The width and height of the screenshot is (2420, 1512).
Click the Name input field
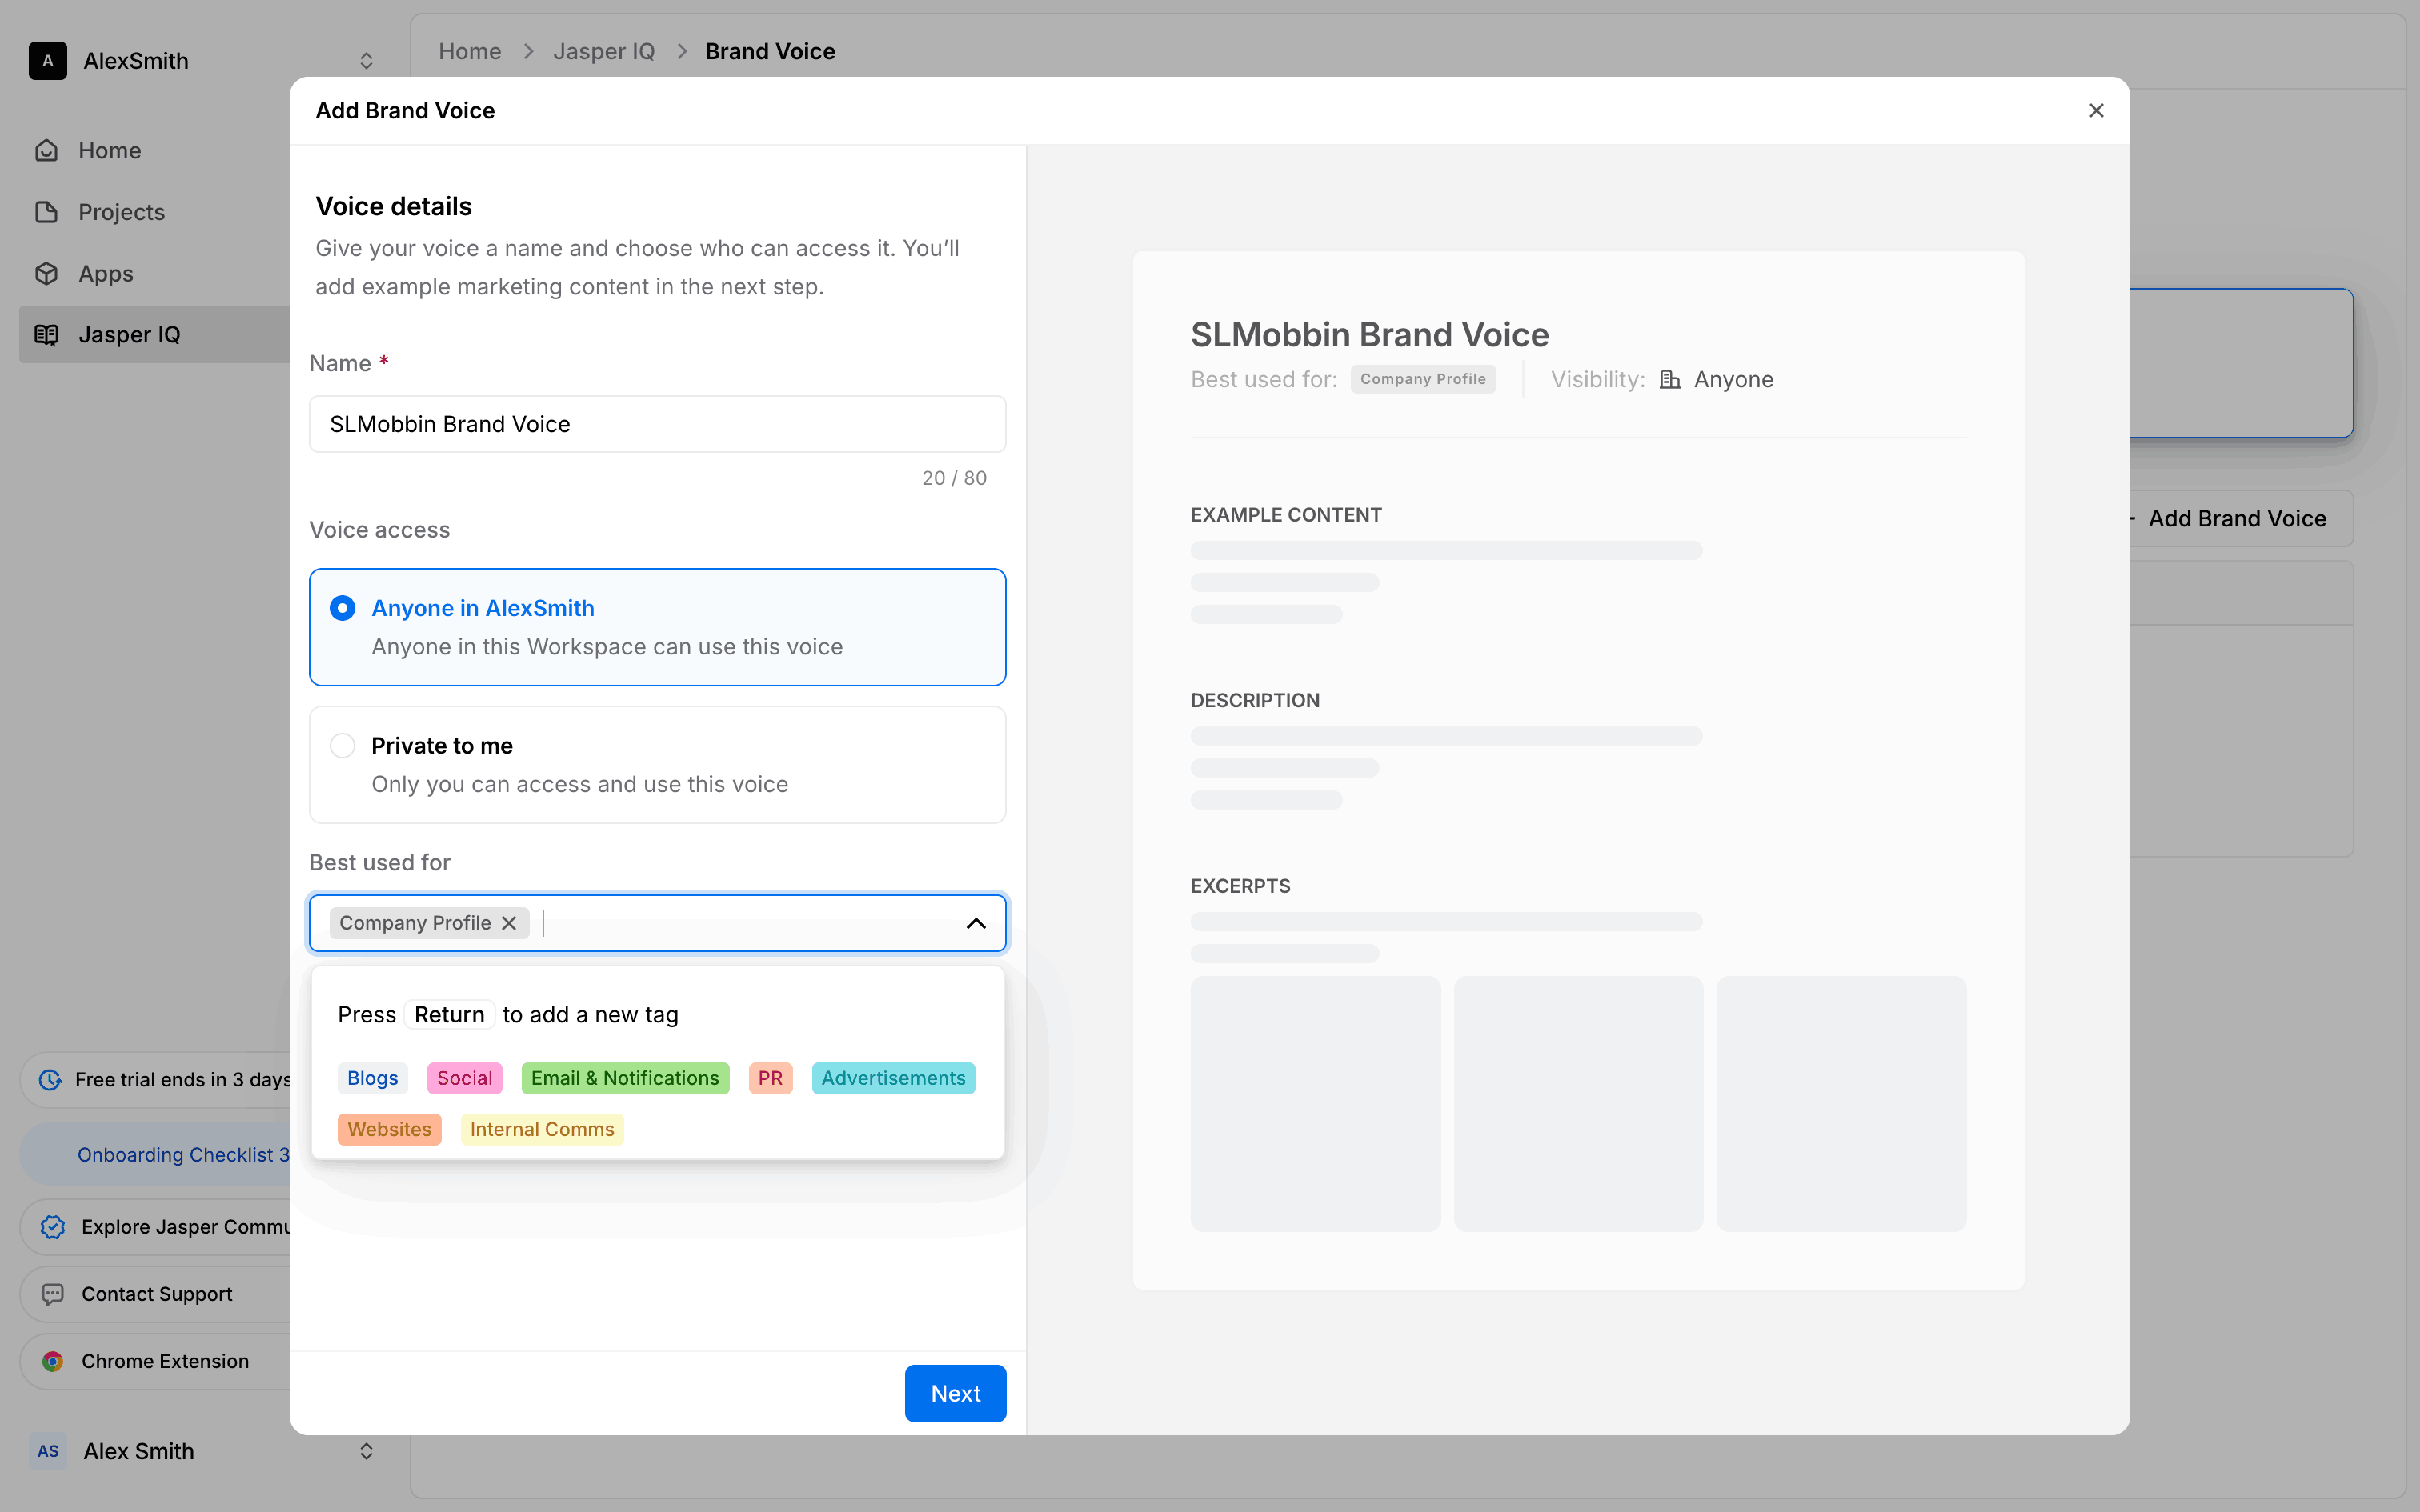click(x=657, y=424)
